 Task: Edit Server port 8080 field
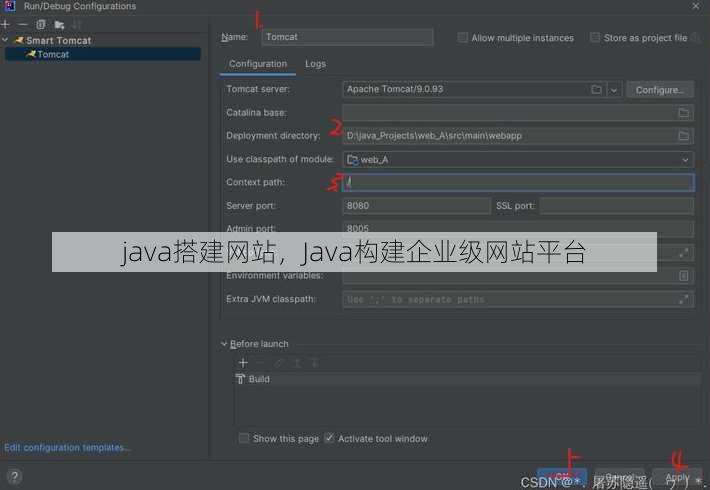tap(416, 206)
